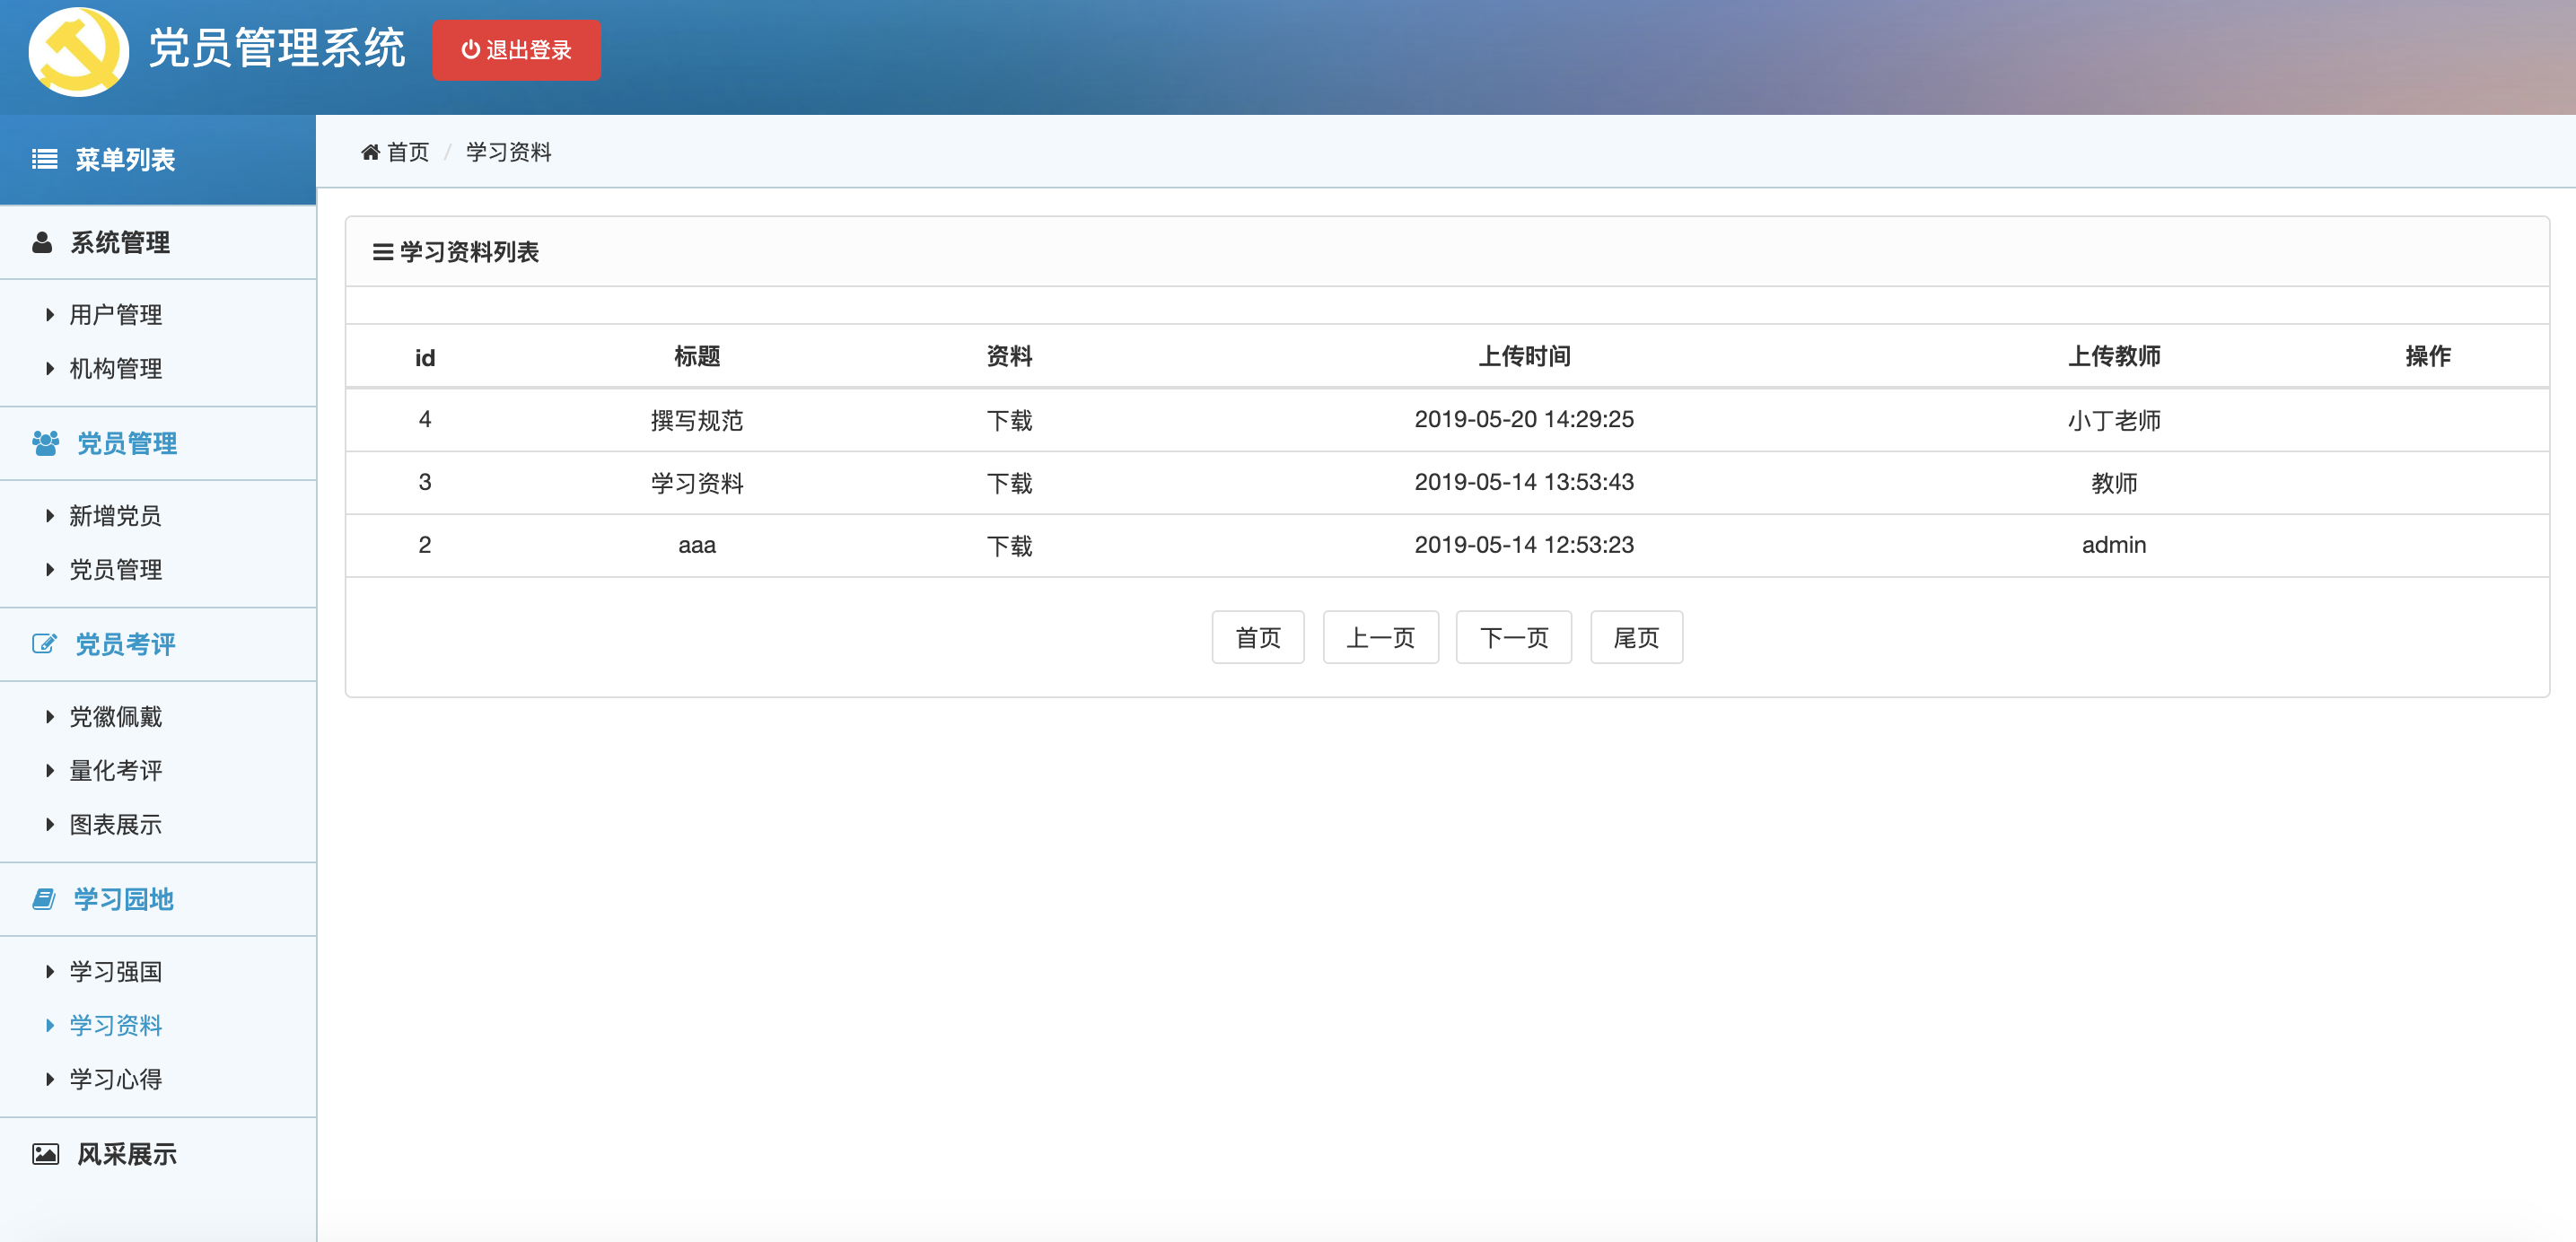The height and width of the screenshot is (1242, 2576).
Task: Go to the first page 首页 button
Action: tap(1258, 637)
